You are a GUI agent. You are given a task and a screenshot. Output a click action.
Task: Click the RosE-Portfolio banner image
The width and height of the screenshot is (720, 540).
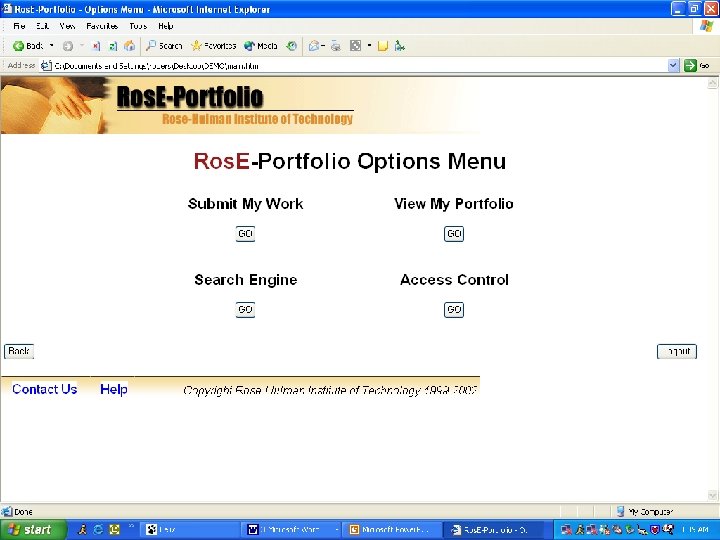(x=239, y=105)
